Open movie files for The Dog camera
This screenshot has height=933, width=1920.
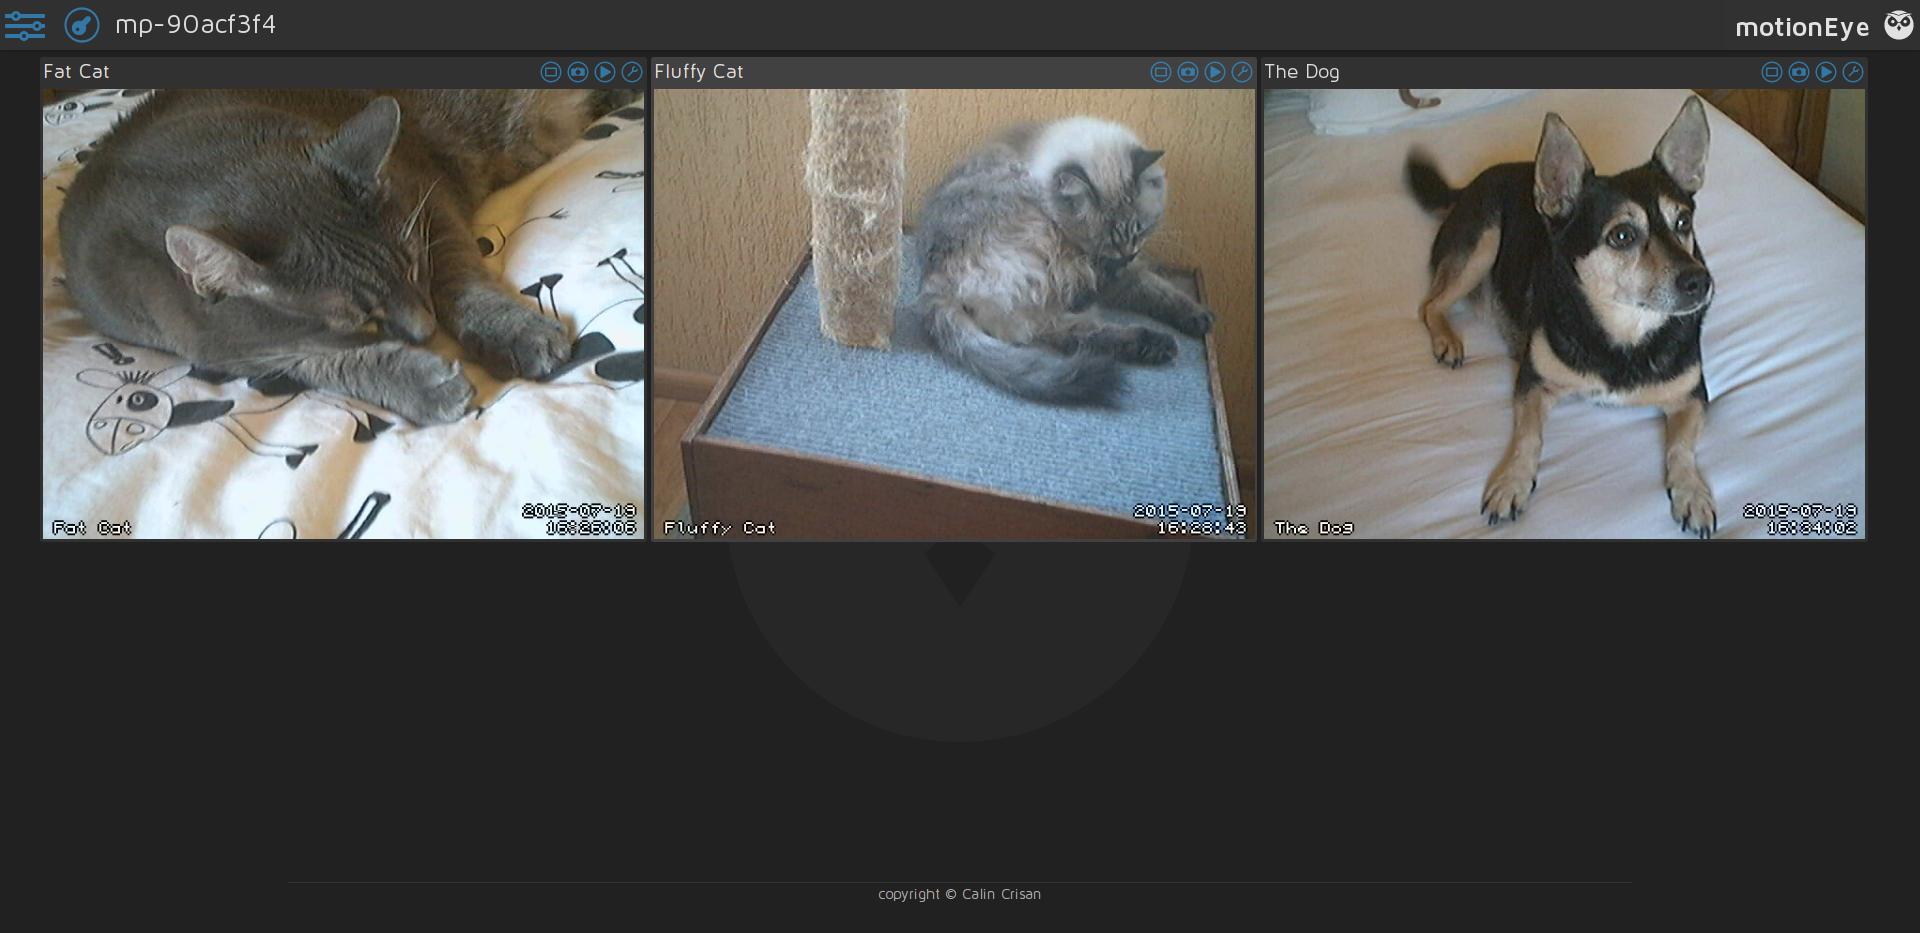pyautogui.click(x=1826, y=71)
